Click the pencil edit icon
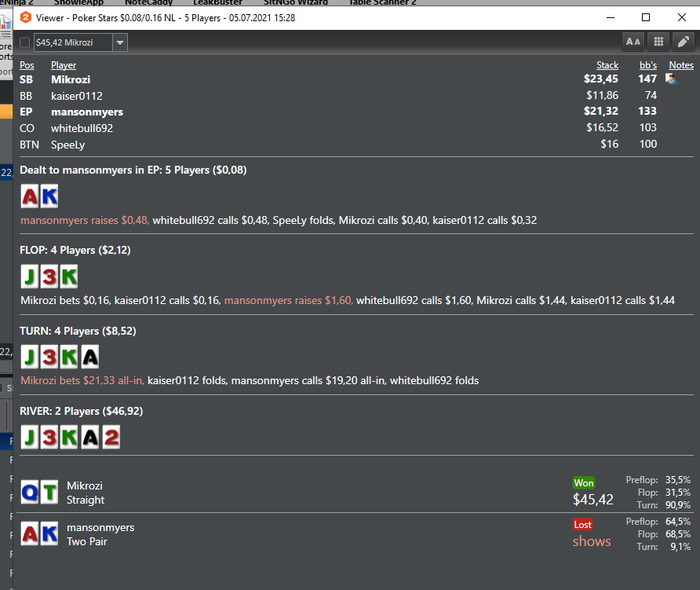This screenshot has width=700, height=590. pos(683,42)
